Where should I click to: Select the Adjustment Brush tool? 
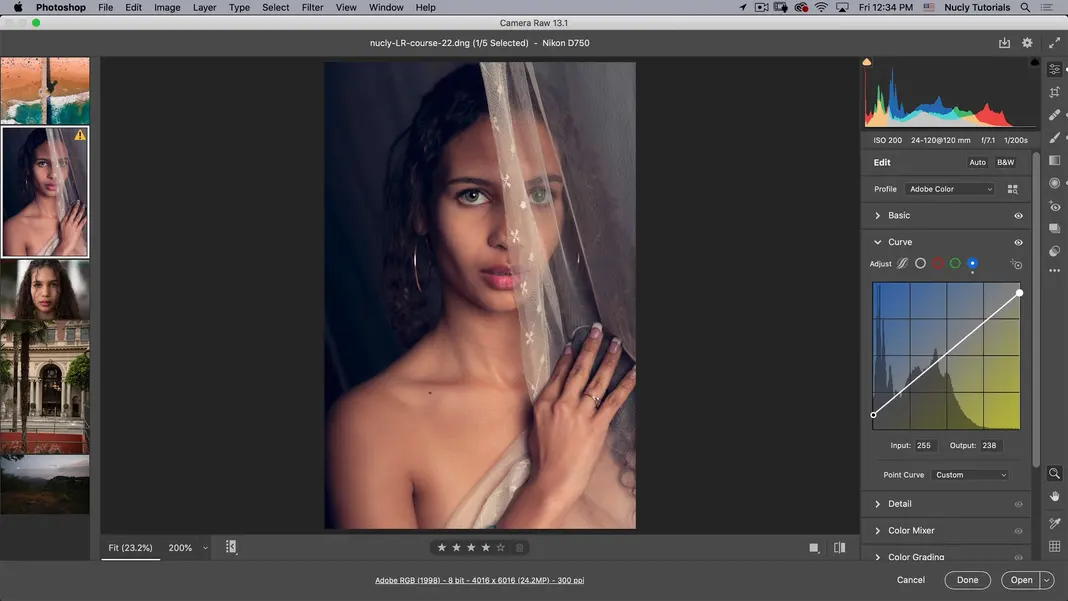pyautogui.click(x=1054, y=138)
